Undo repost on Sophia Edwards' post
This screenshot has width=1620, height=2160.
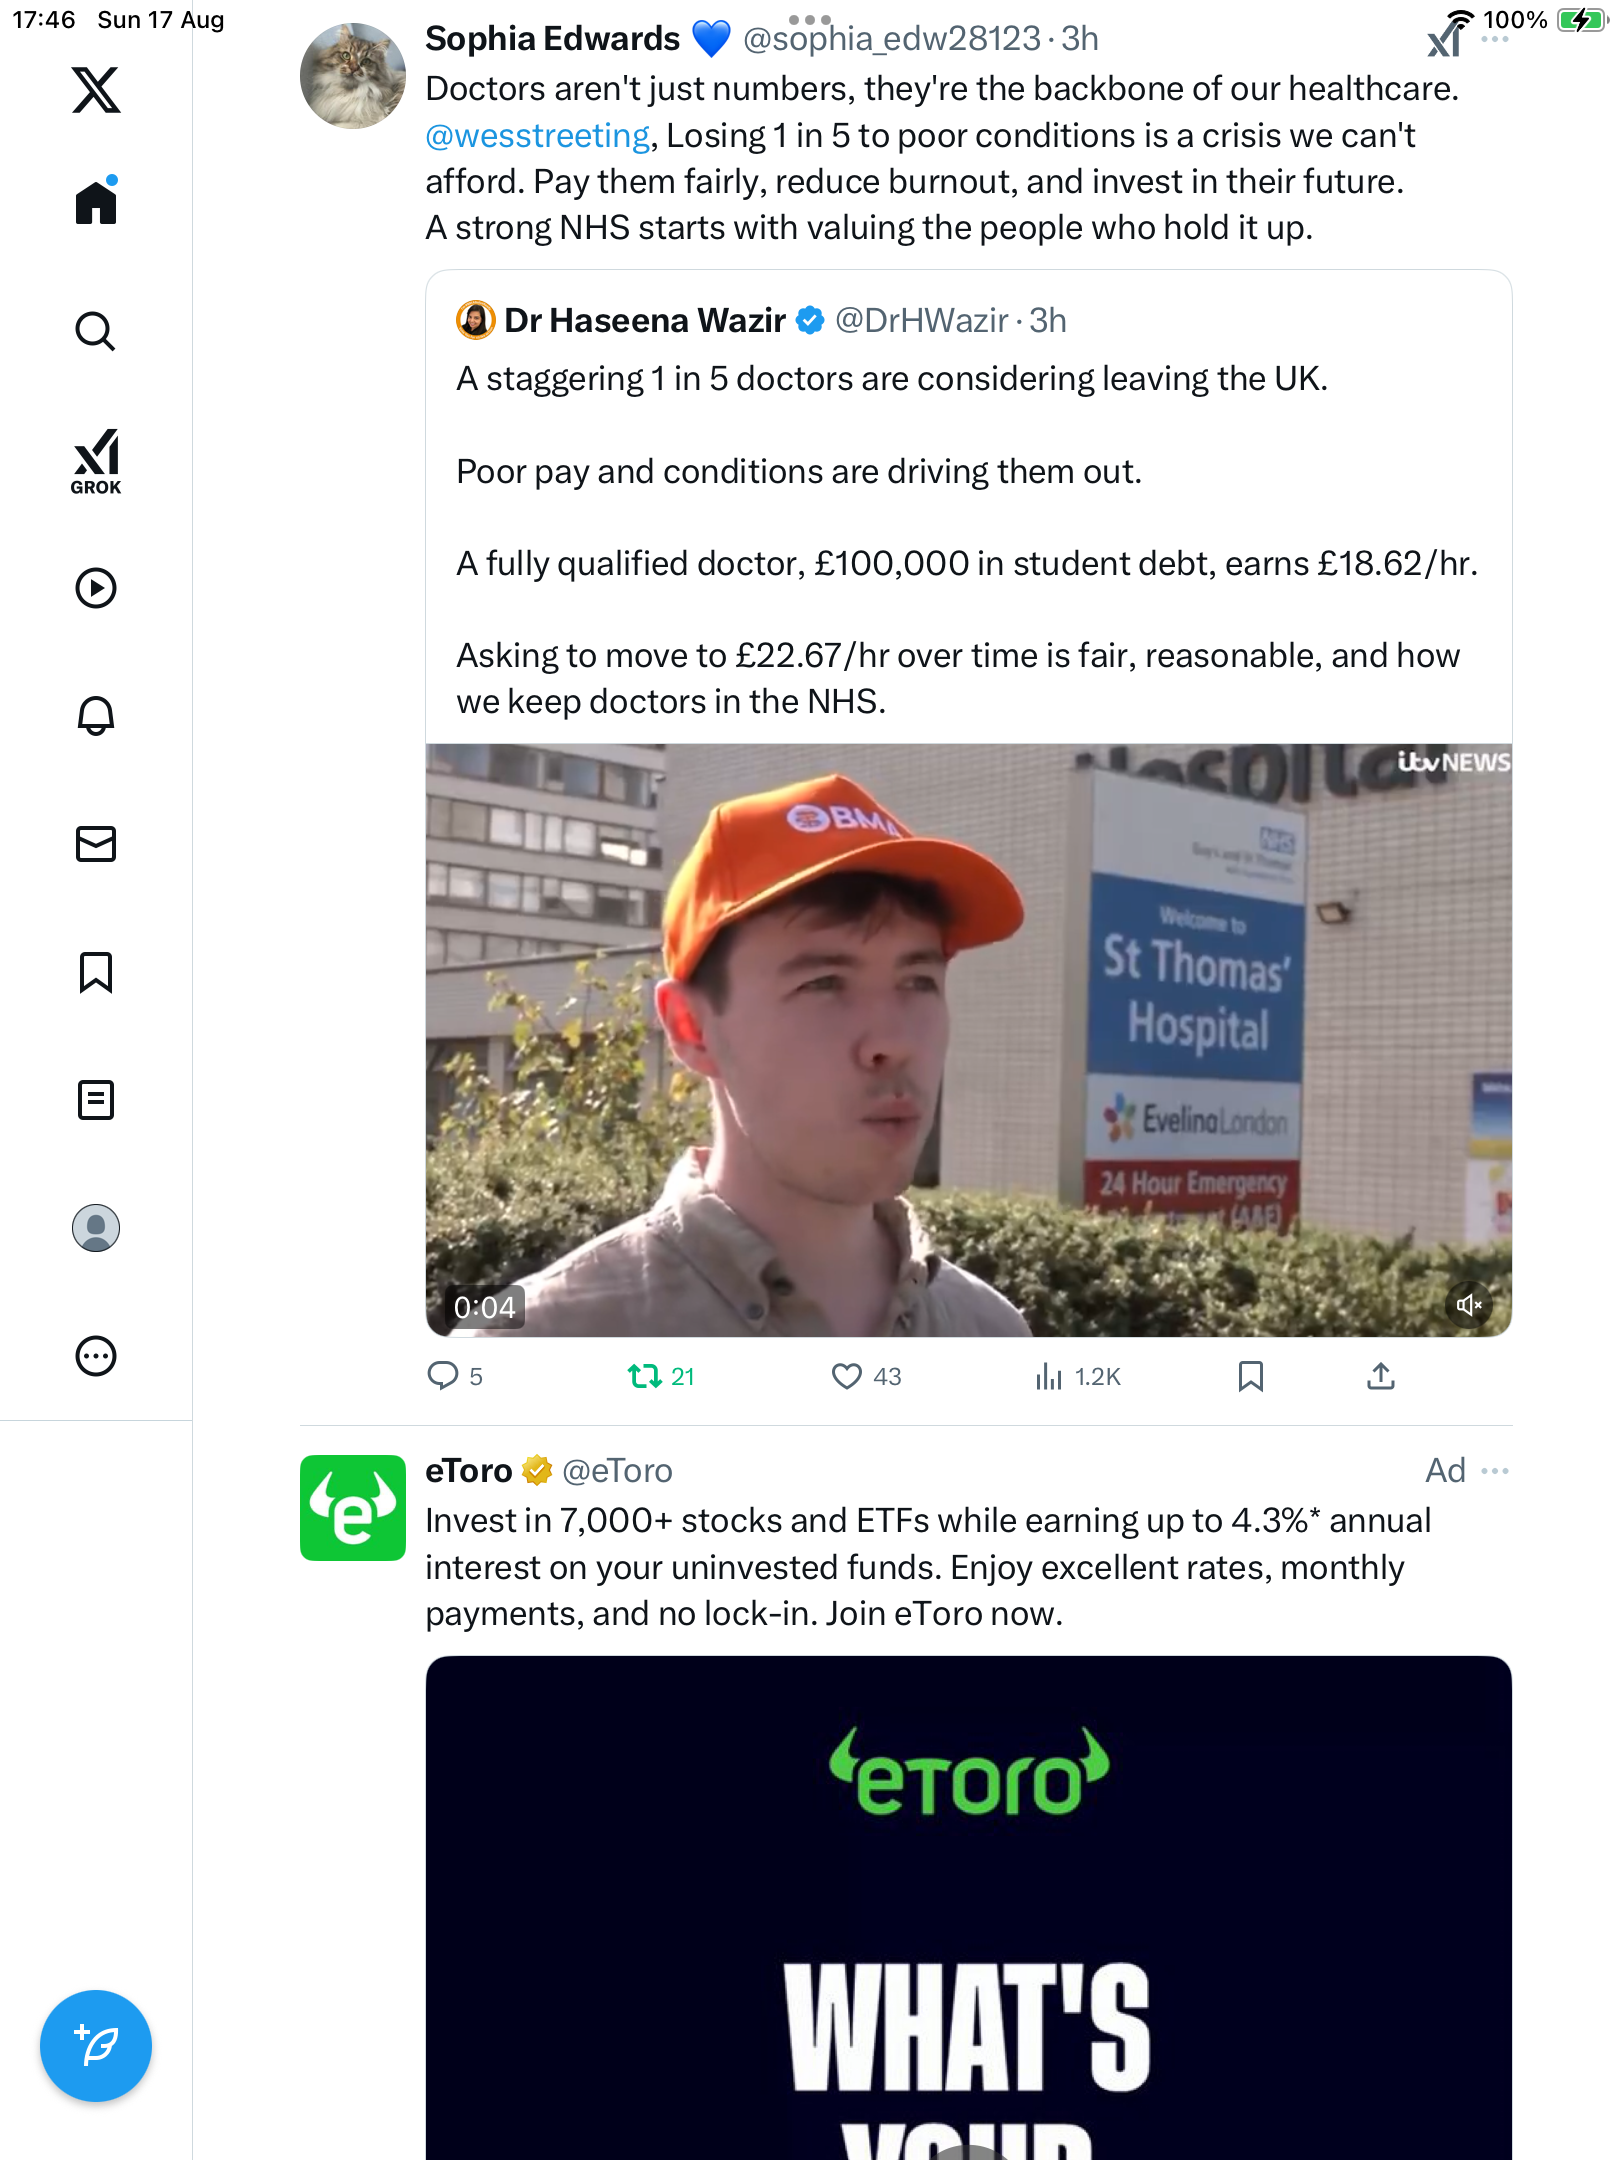(x=645, y=1377)
